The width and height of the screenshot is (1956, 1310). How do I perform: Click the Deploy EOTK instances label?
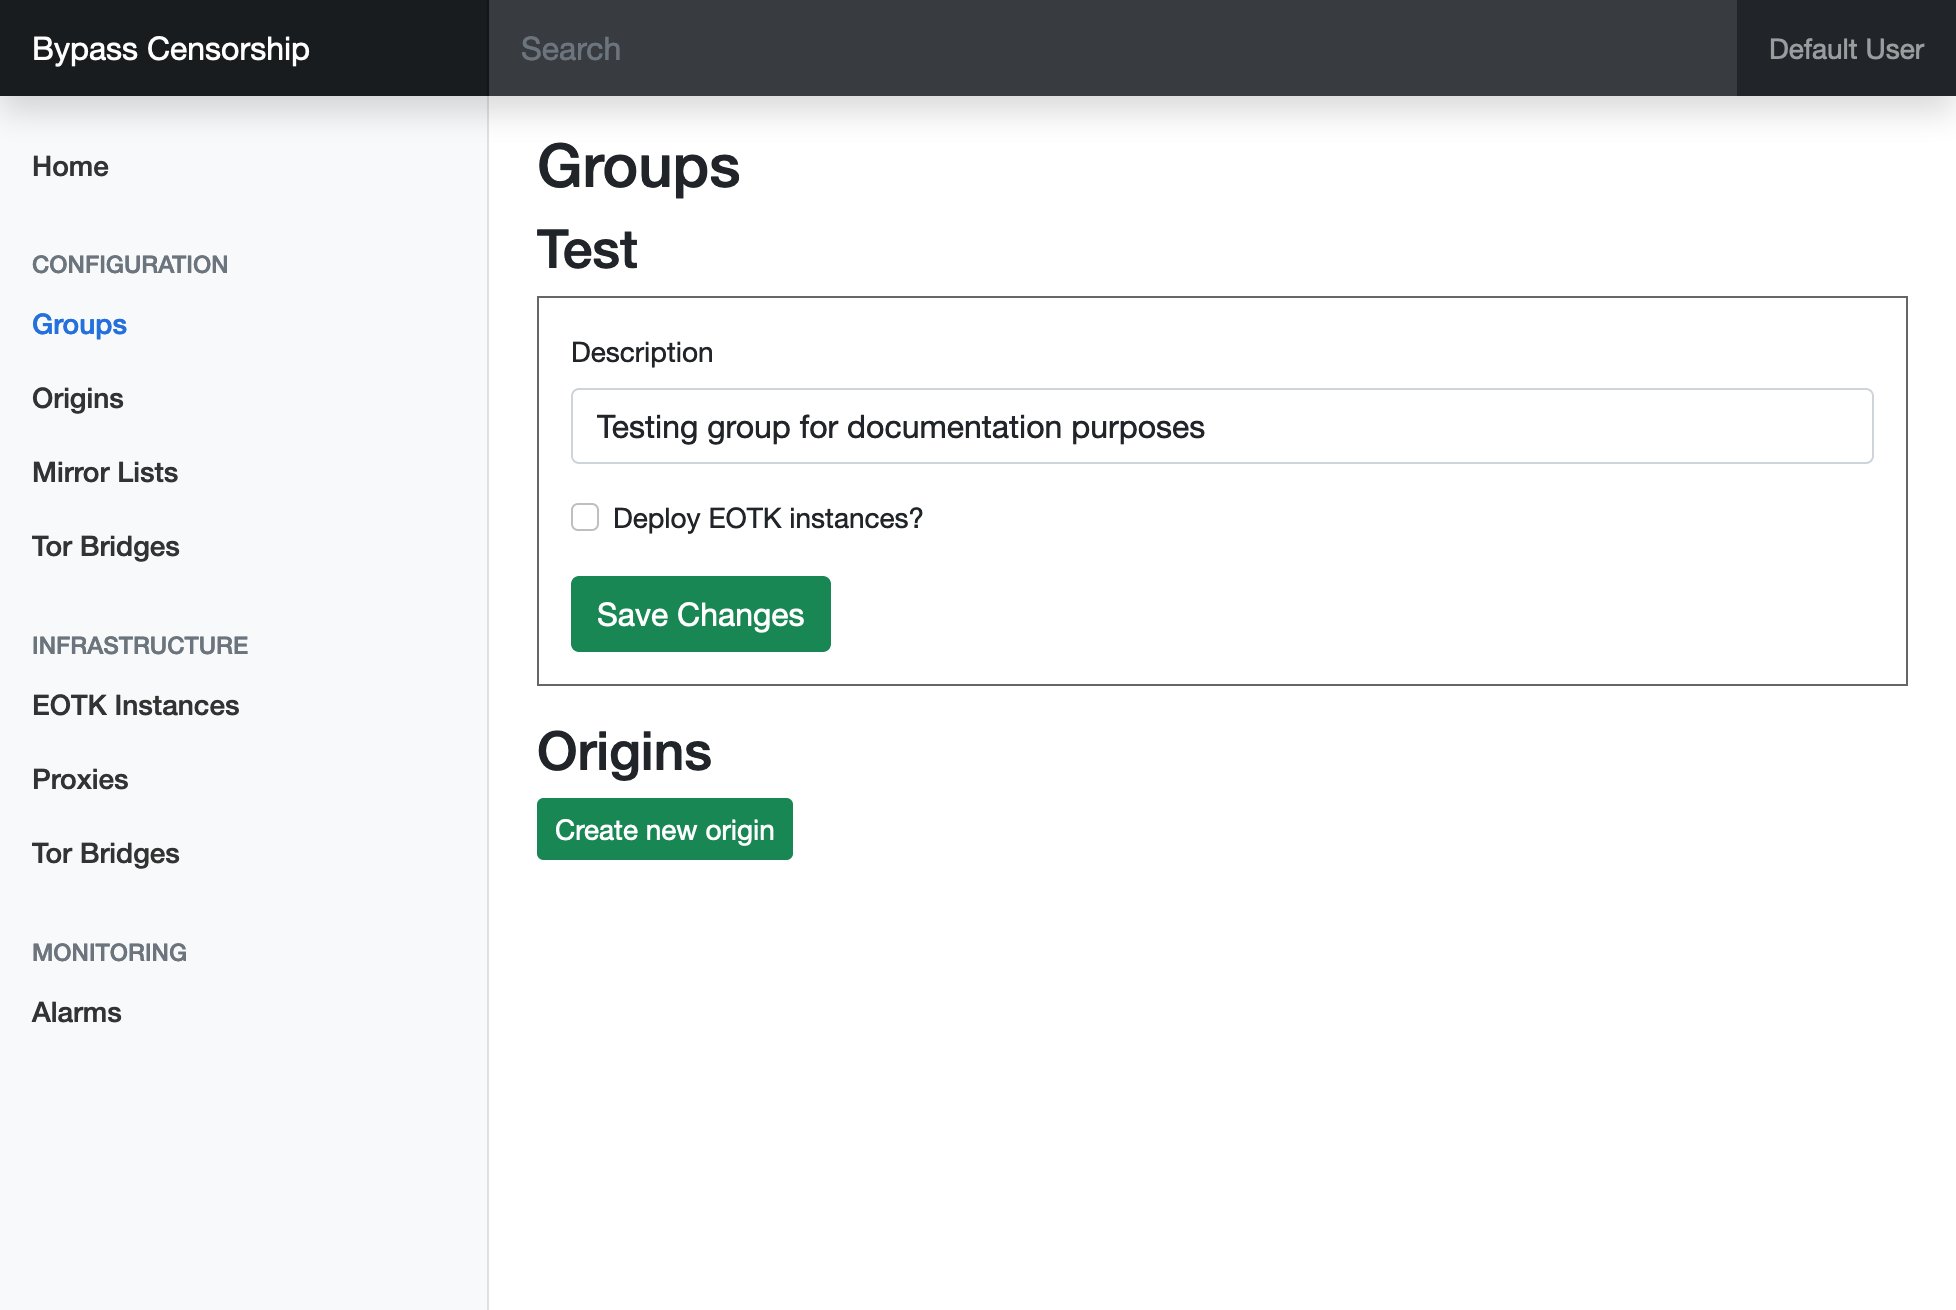tap(767, 518)
